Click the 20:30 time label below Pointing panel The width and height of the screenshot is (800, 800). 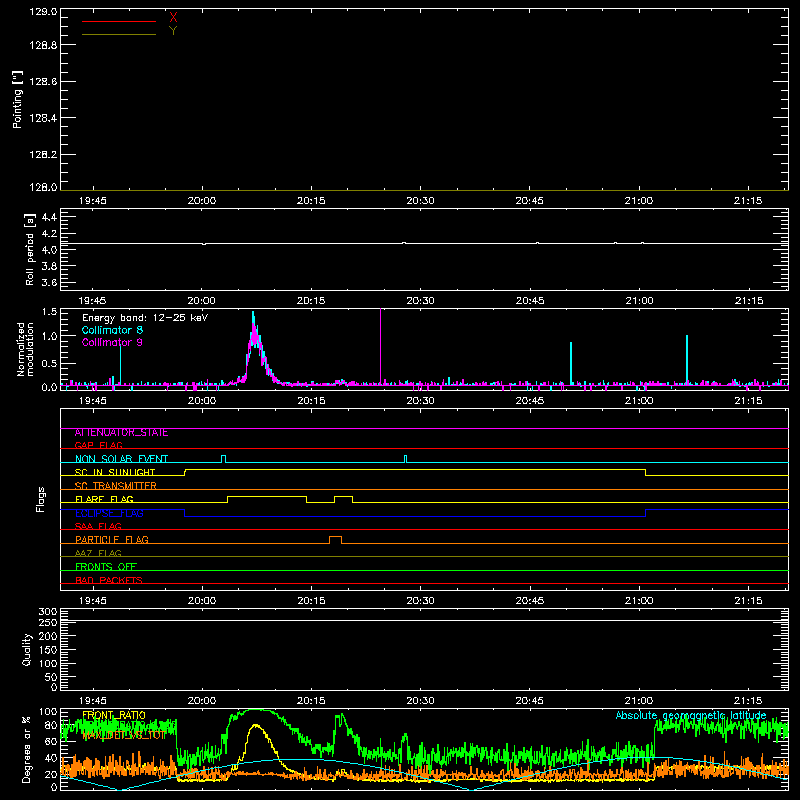click(x=420, y=201)
